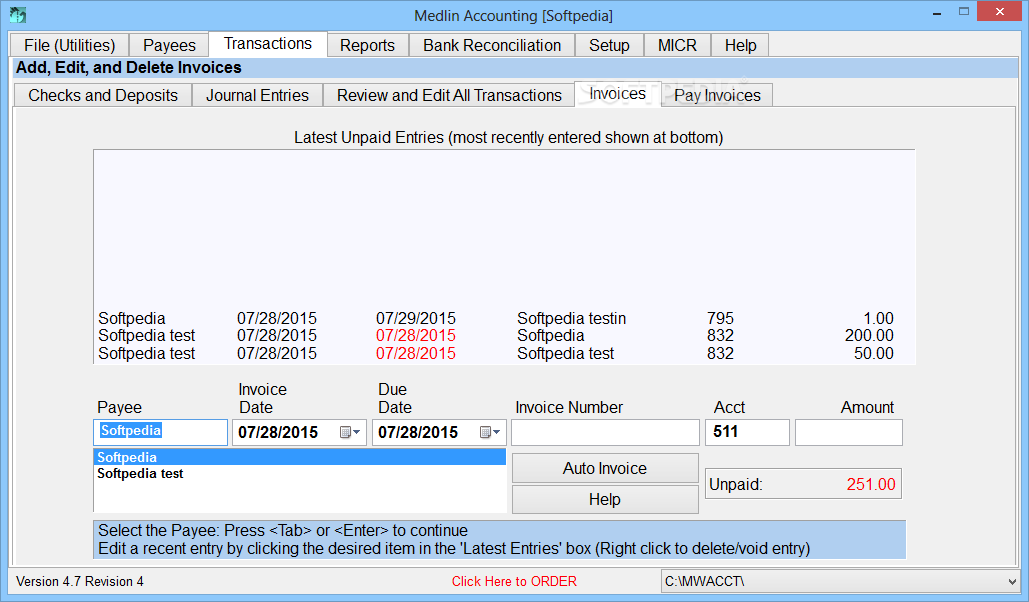Select the Transactions tab
The height and width of the screenshot is (602, 1029).
pos(268,43)
